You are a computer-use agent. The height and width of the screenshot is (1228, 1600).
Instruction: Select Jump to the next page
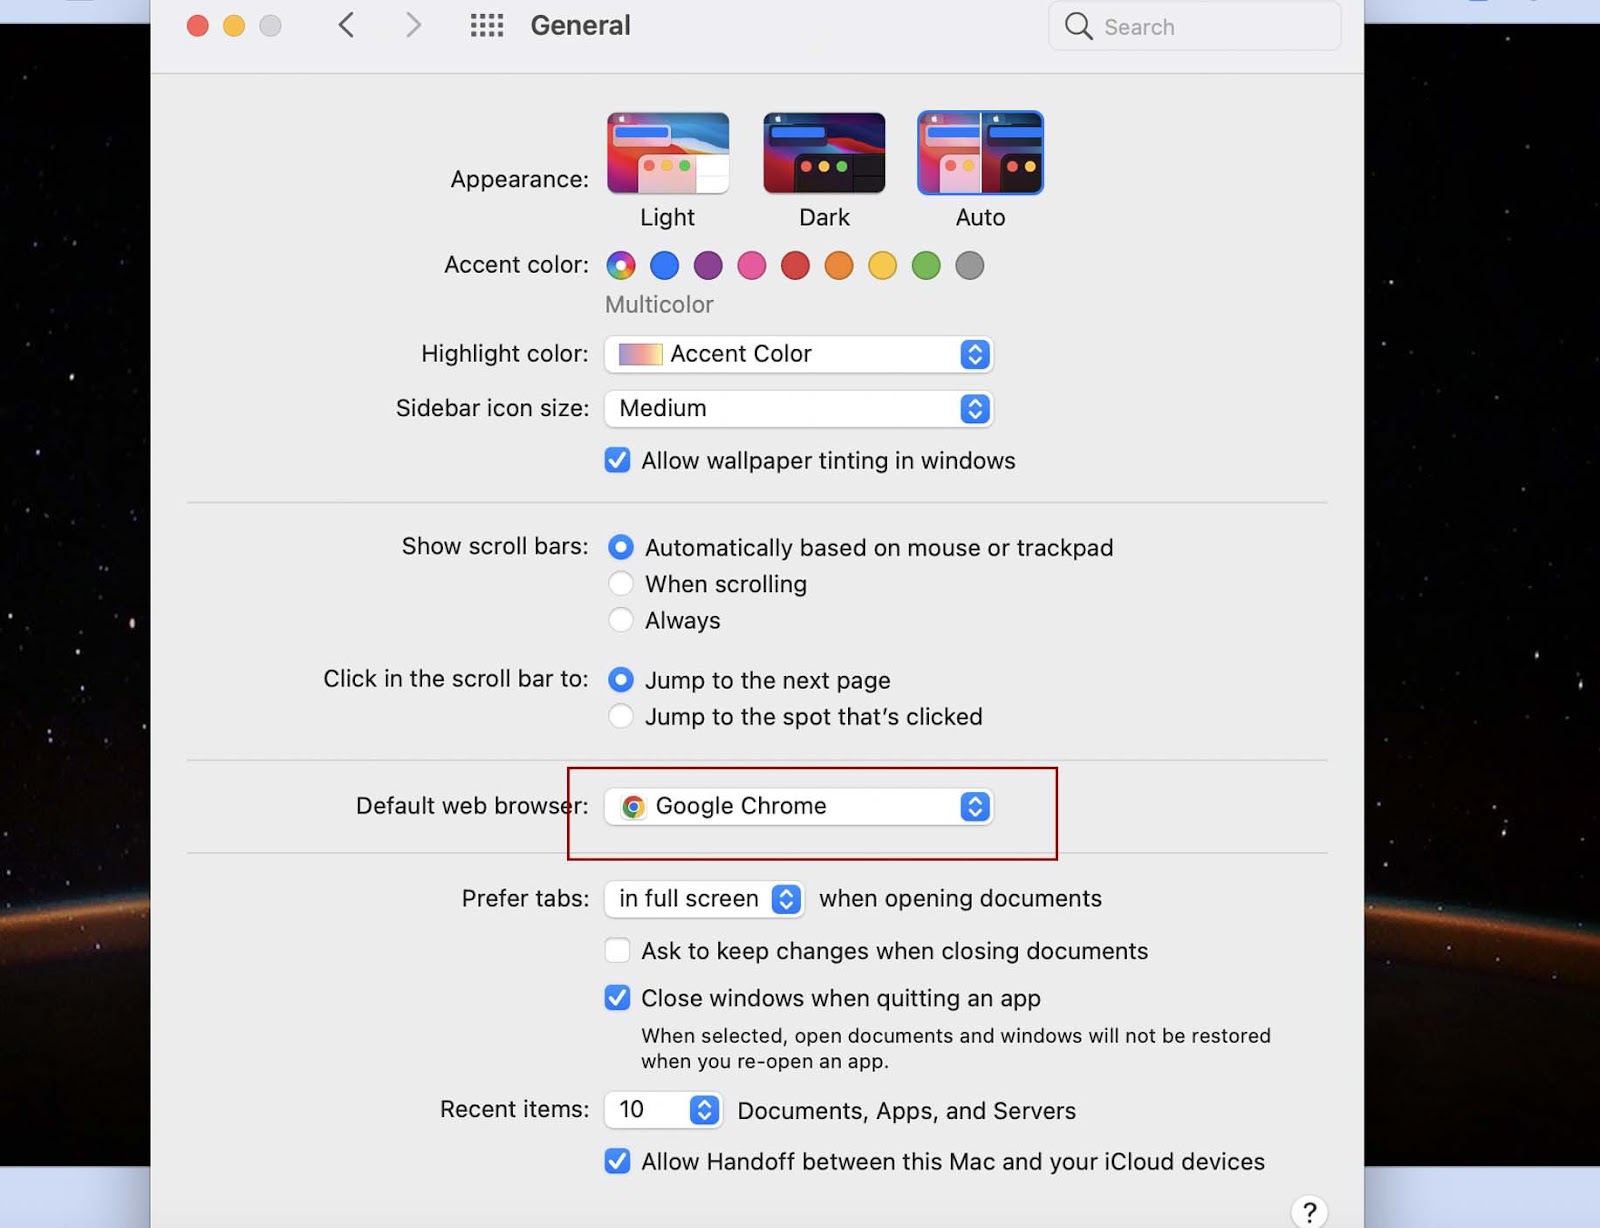(x=621, y=680)
